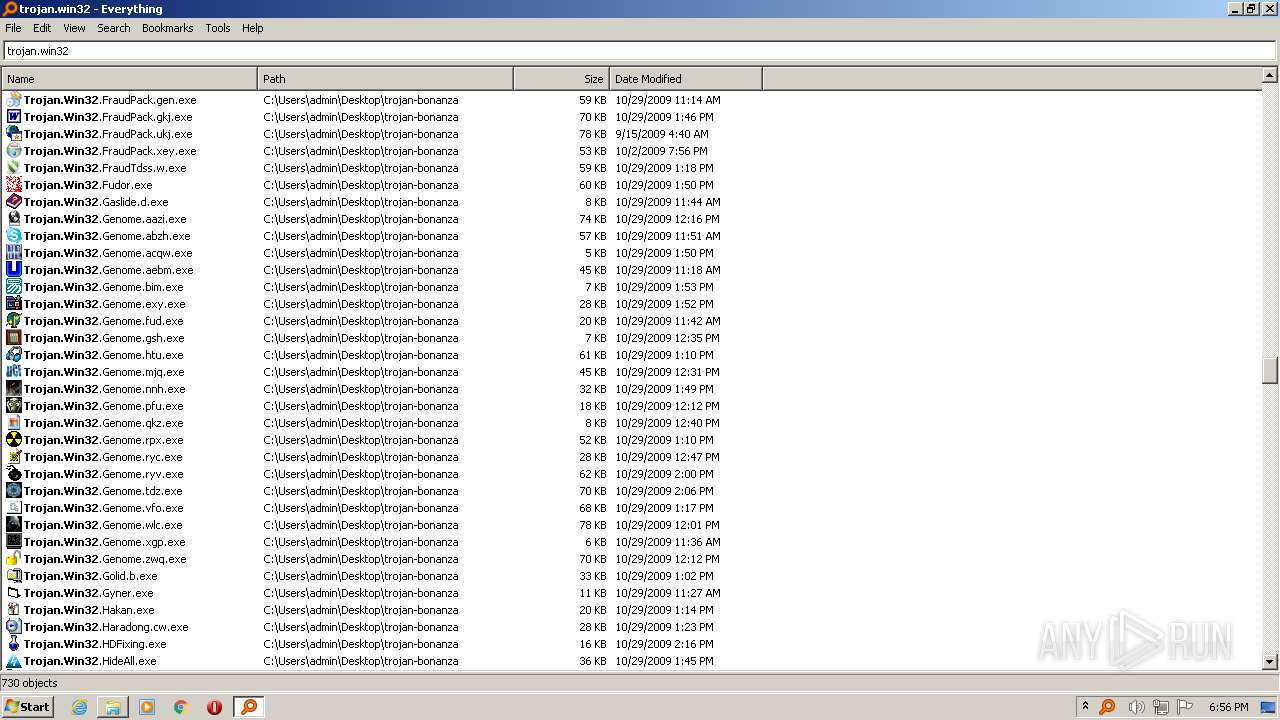This screenshot has height=720, width=1280.
Task: Open Internet Explorer from the taskbar
Action: pos(79,707)
